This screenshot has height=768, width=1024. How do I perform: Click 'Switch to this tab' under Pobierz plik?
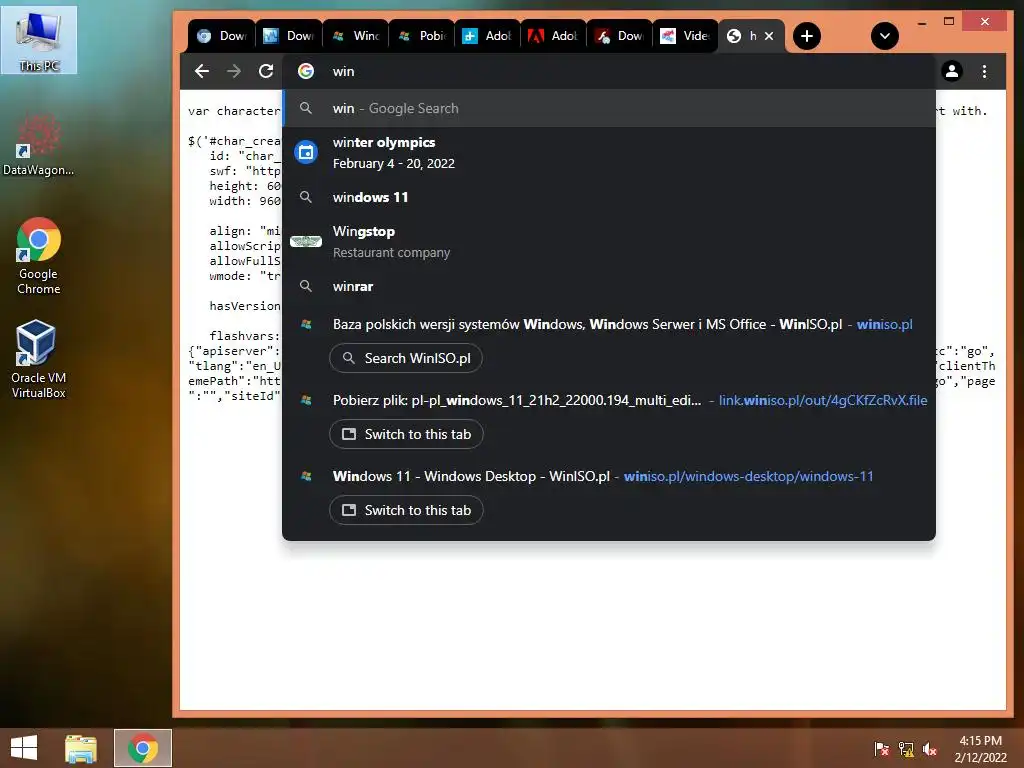click(x=406, y=434)
